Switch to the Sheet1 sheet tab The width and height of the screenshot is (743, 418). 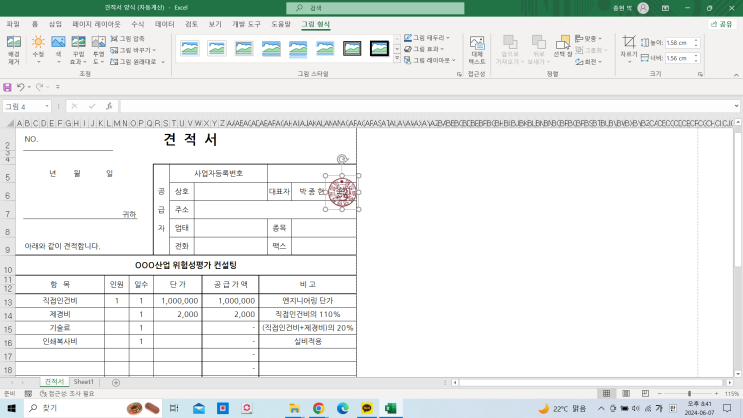coord(83,382)
